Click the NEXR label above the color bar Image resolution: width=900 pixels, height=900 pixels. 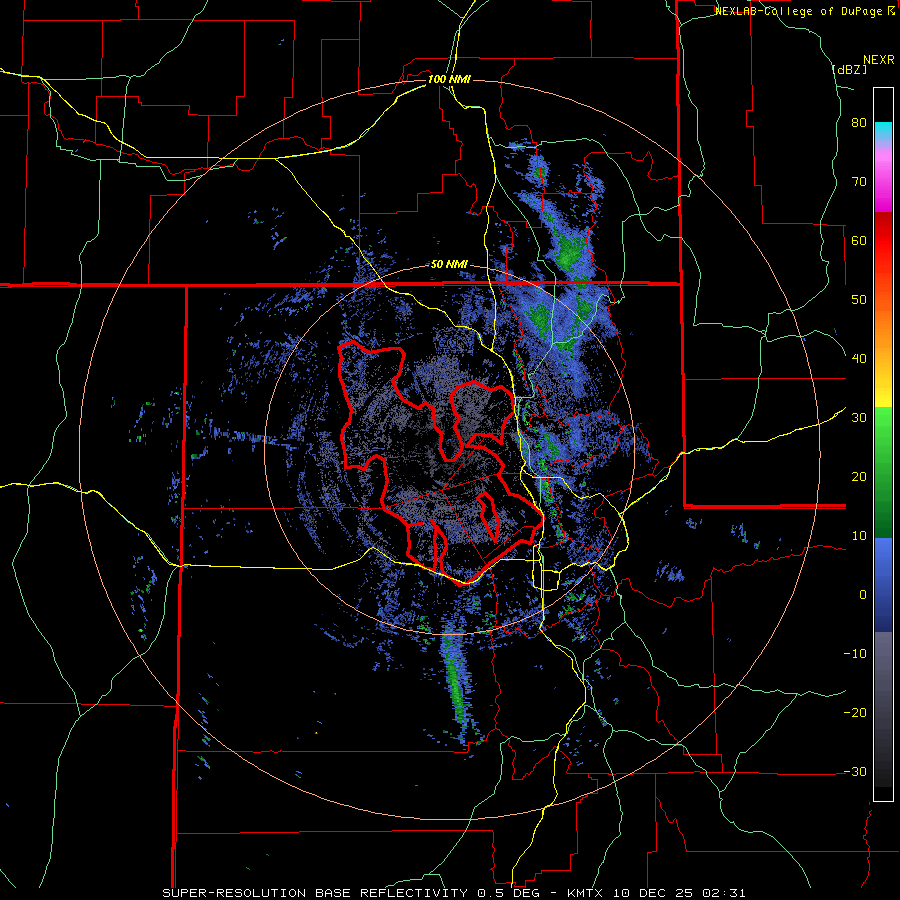pos(879,60)
